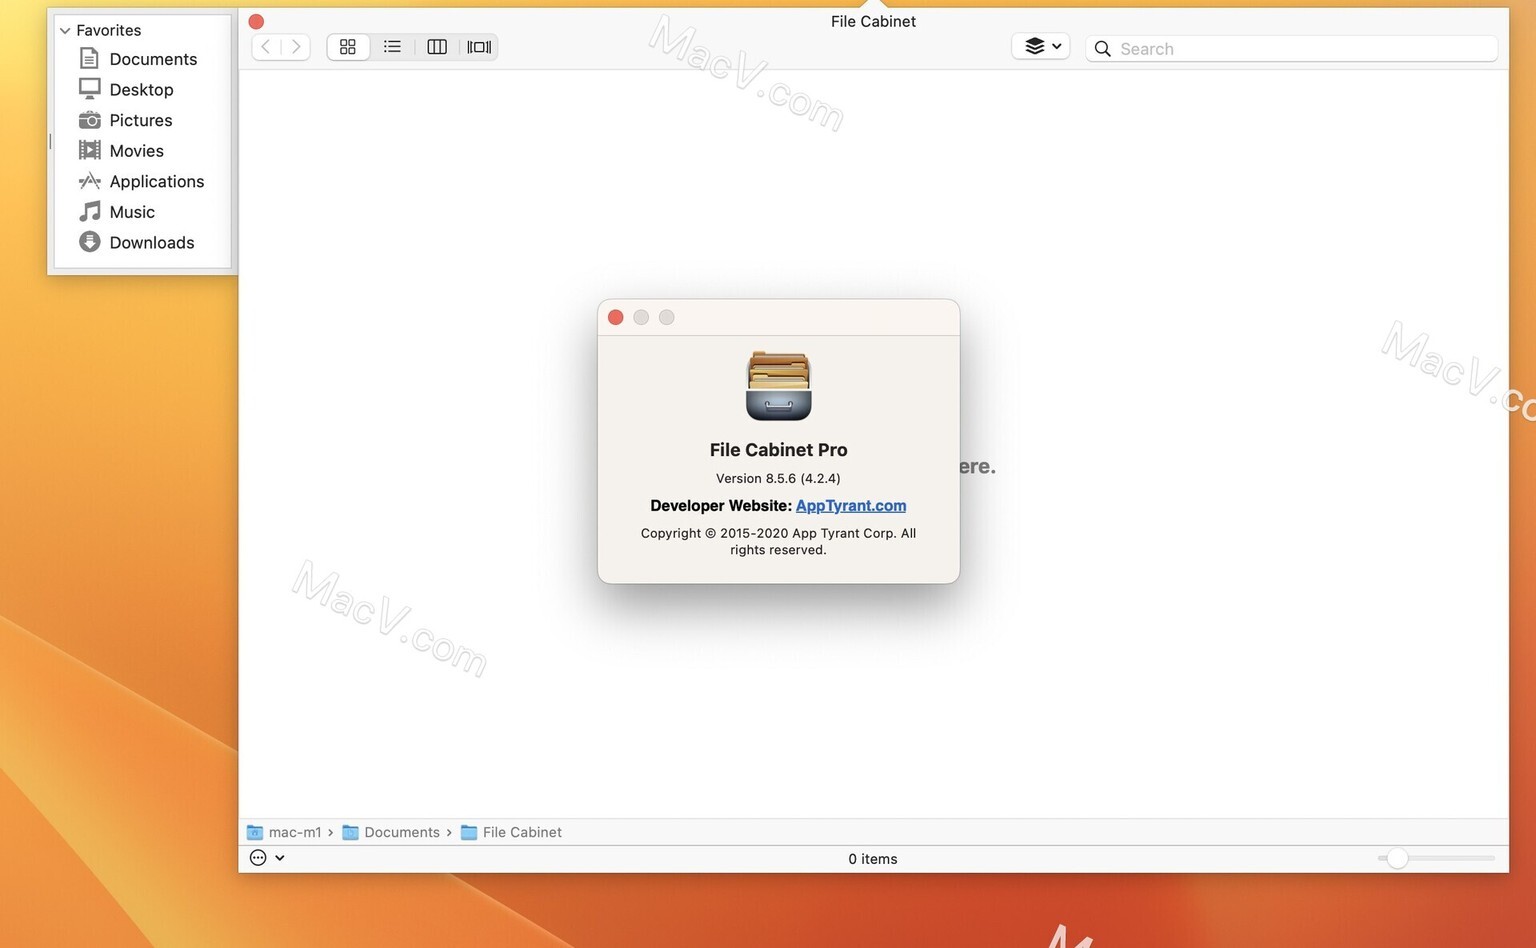
Task: Switch to gallery view
Action: point(479,47)
